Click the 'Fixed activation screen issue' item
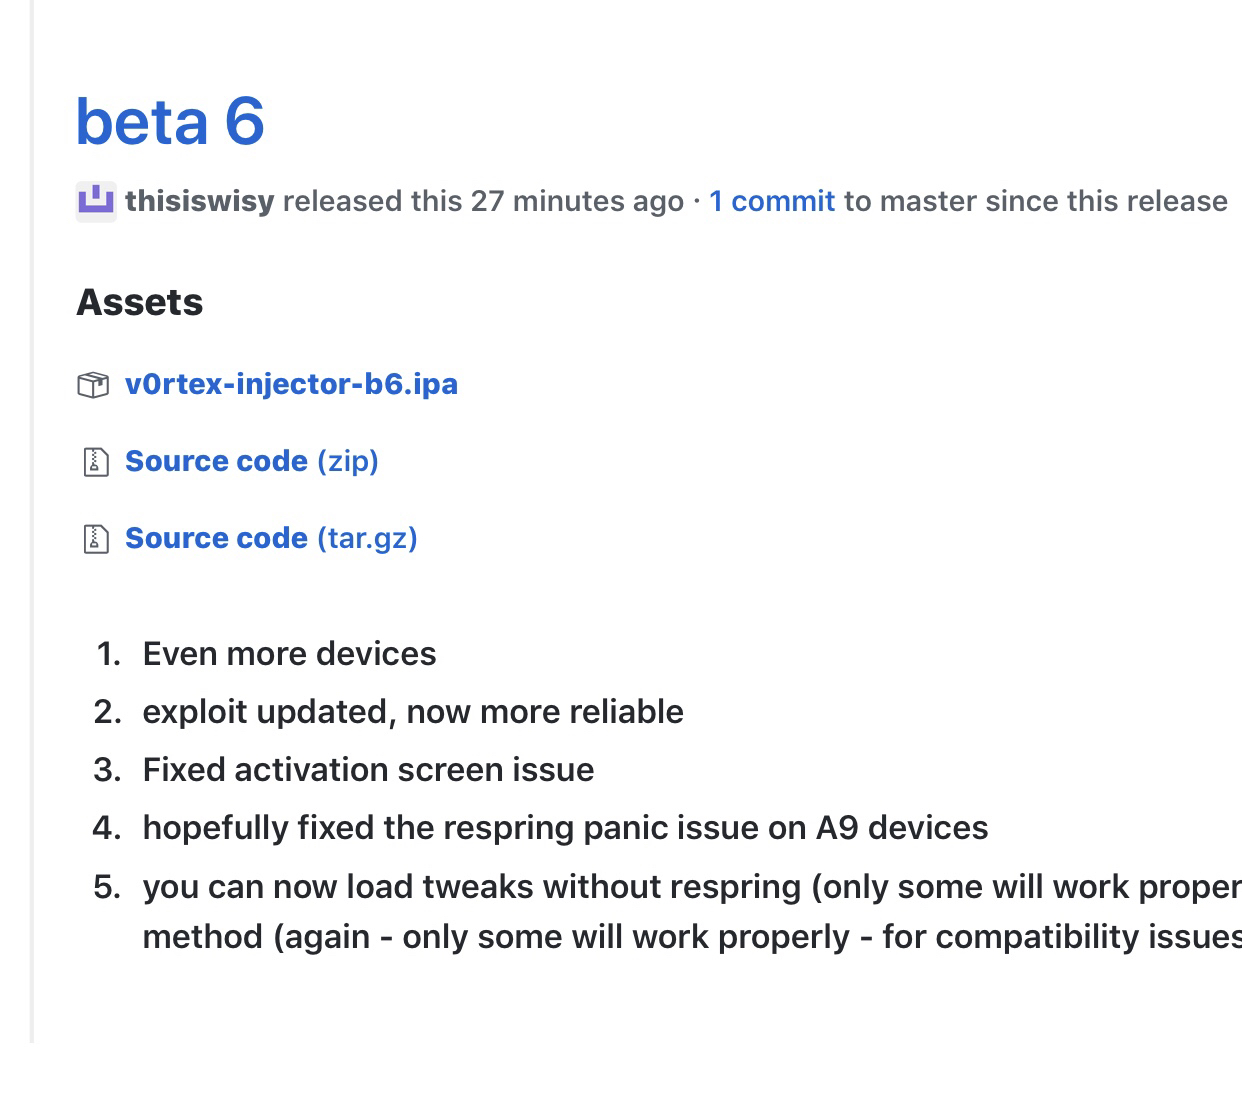The width and height of the screenshot is (1242, 1093). click(368, 770)
